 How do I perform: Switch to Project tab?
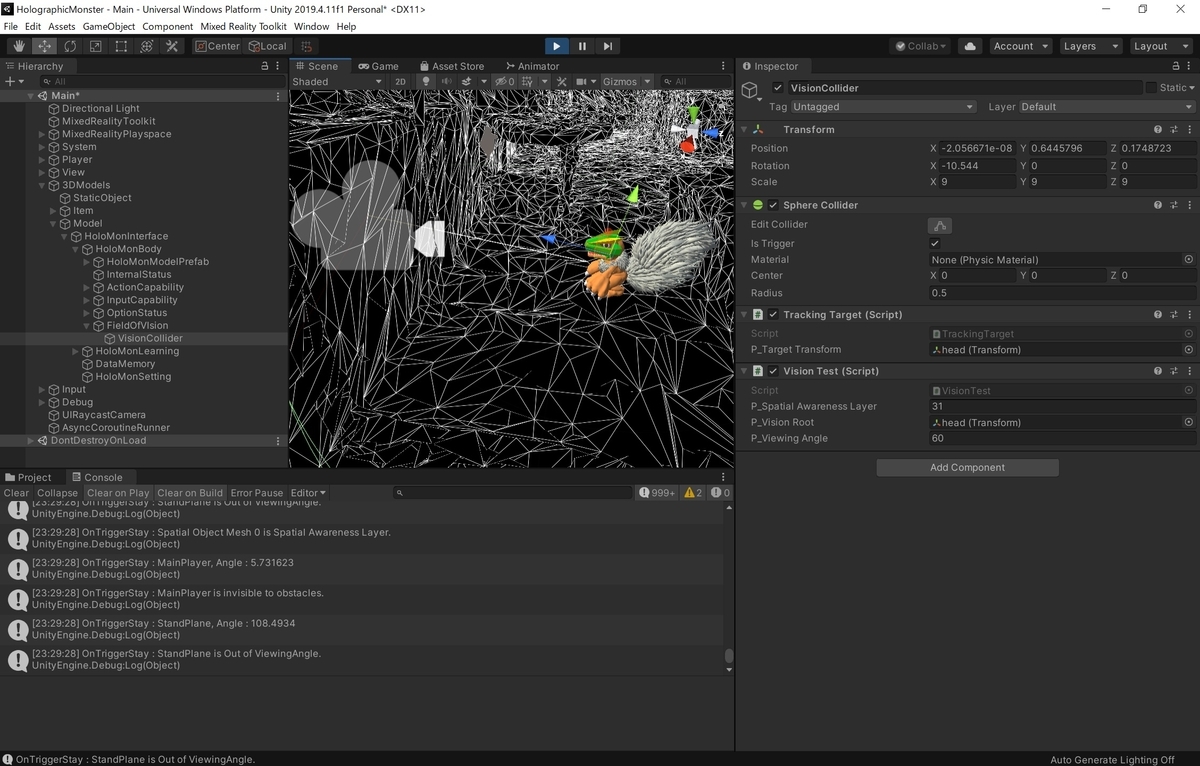(28, 477)
